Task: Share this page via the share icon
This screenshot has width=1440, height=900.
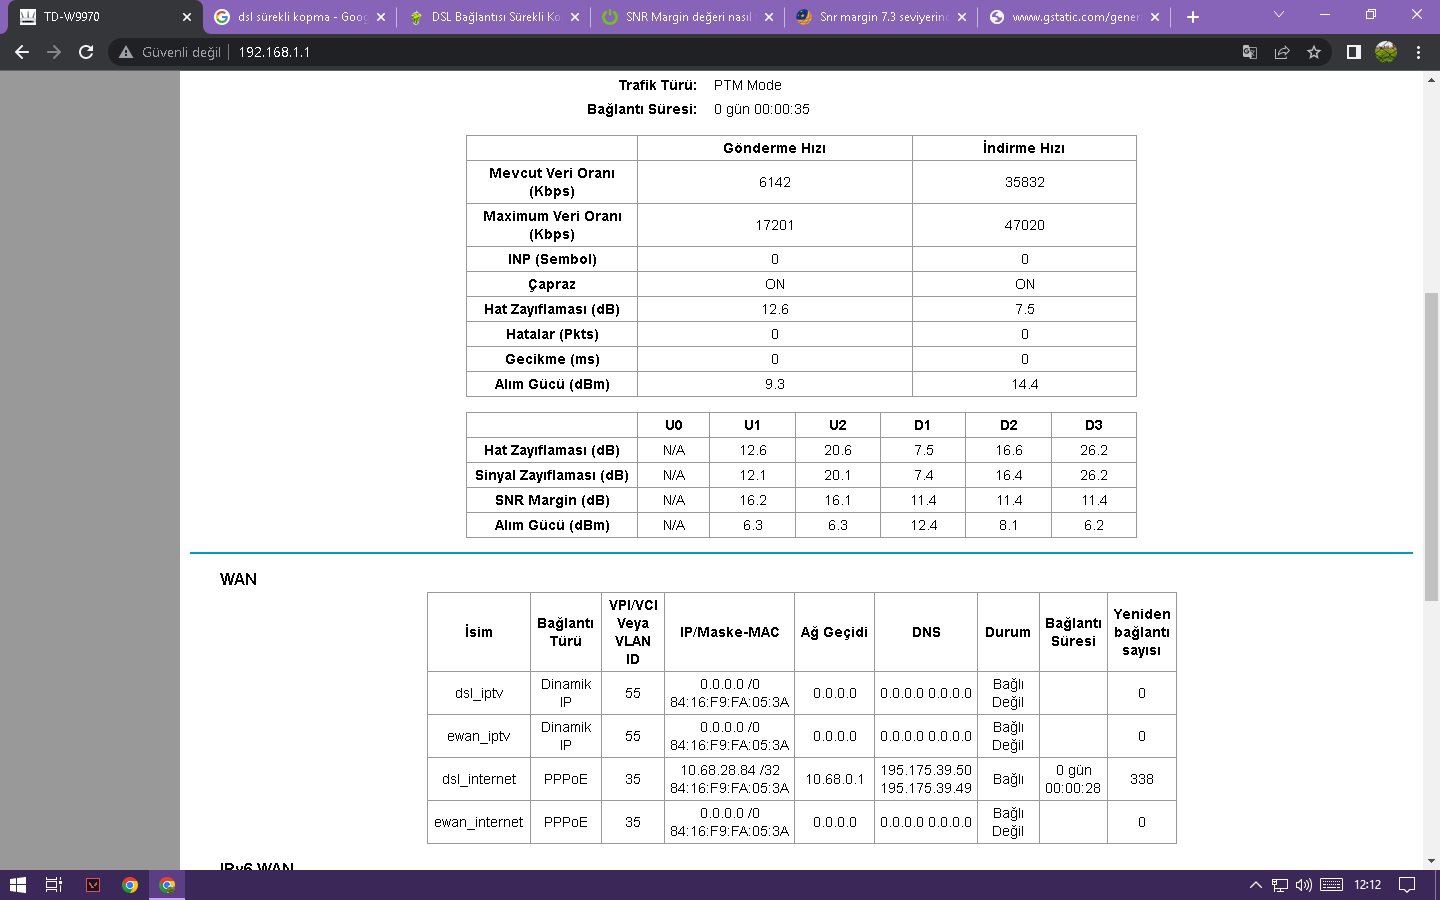Action: click(1282, 52)
